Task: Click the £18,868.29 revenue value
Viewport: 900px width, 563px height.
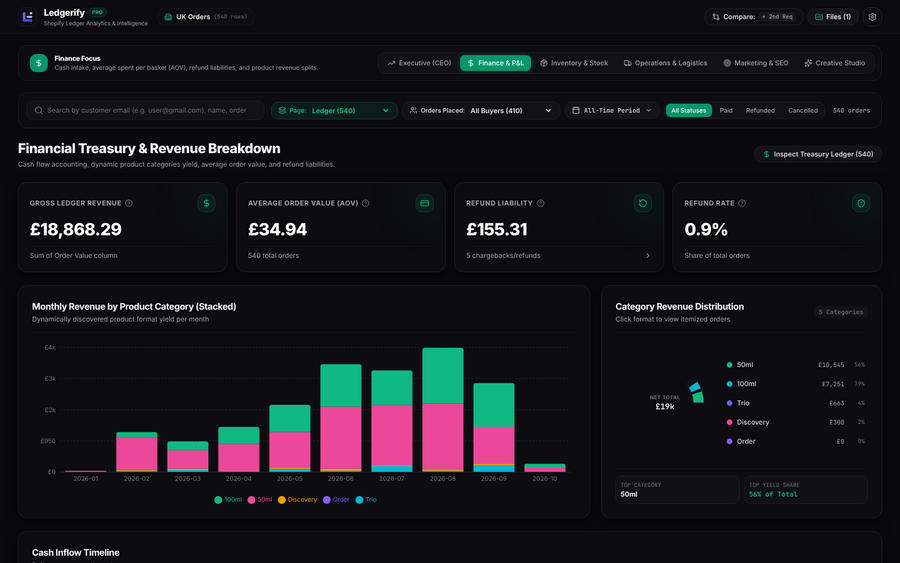Action: (76, 230)
